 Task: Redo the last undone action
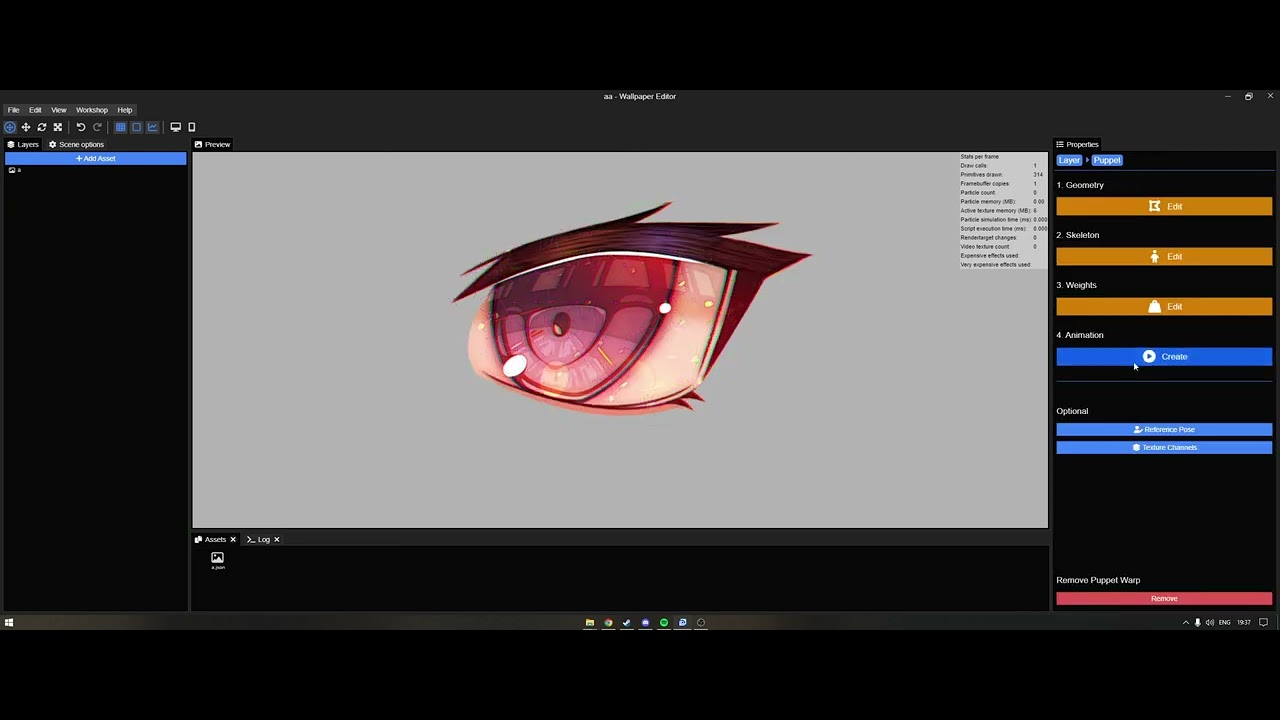coord(97,127)
